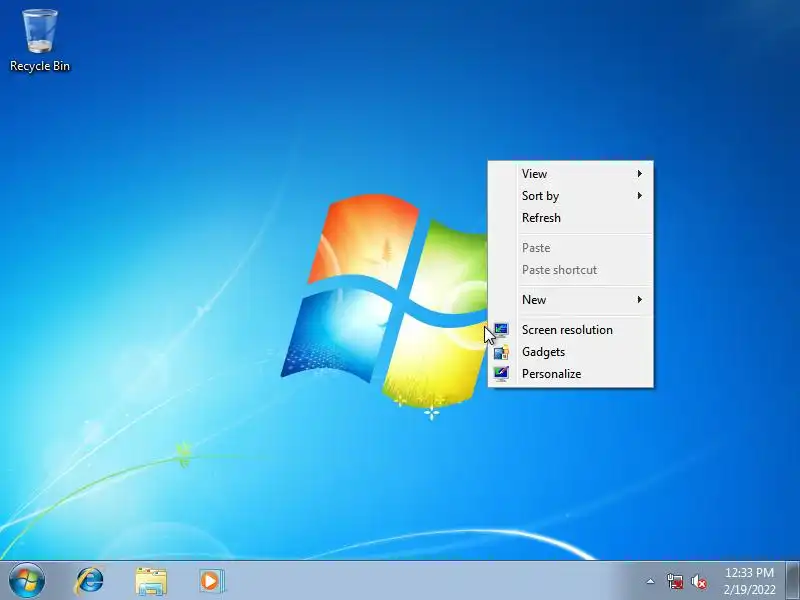The width and height of the screenshot is (800, 600).
Task: Open the Recycle Bin desktop icon
Action: (x=40, y=40)
